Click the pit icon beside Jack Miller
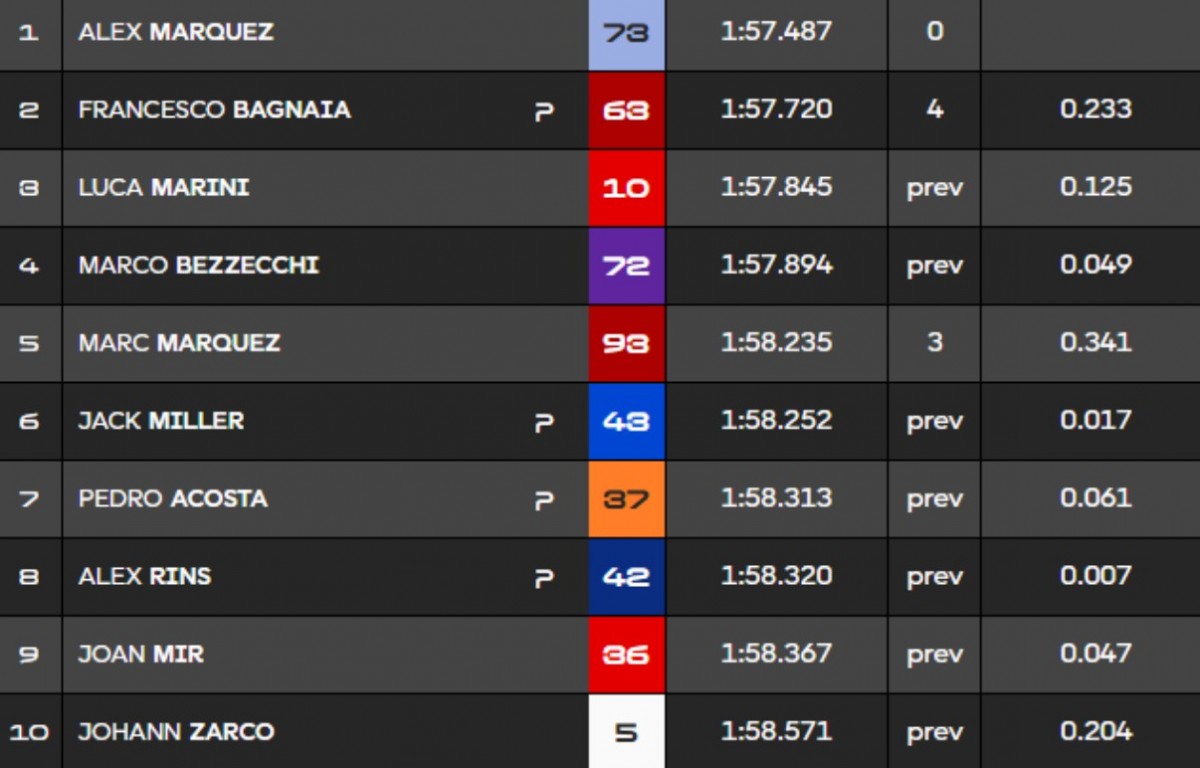Image resolution: width=1200 pixels, height=768 pixels. (544, 422)
